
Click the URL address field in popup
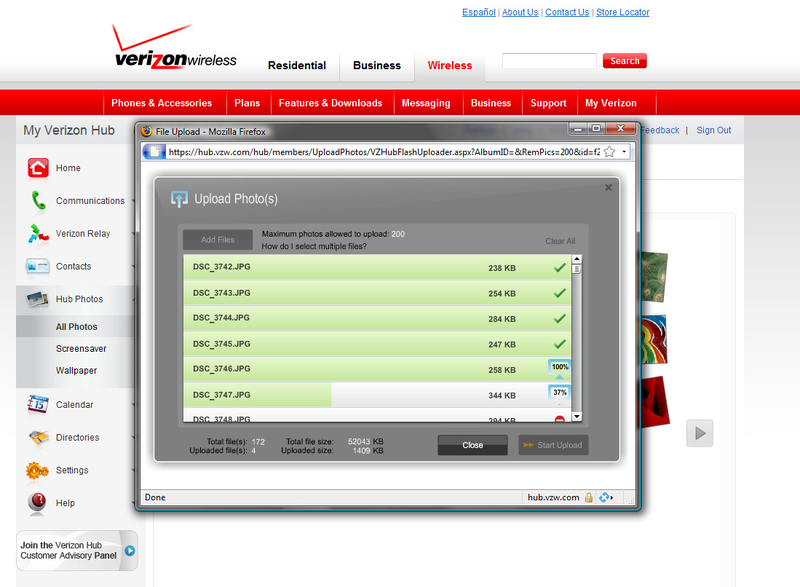(384, 152)
